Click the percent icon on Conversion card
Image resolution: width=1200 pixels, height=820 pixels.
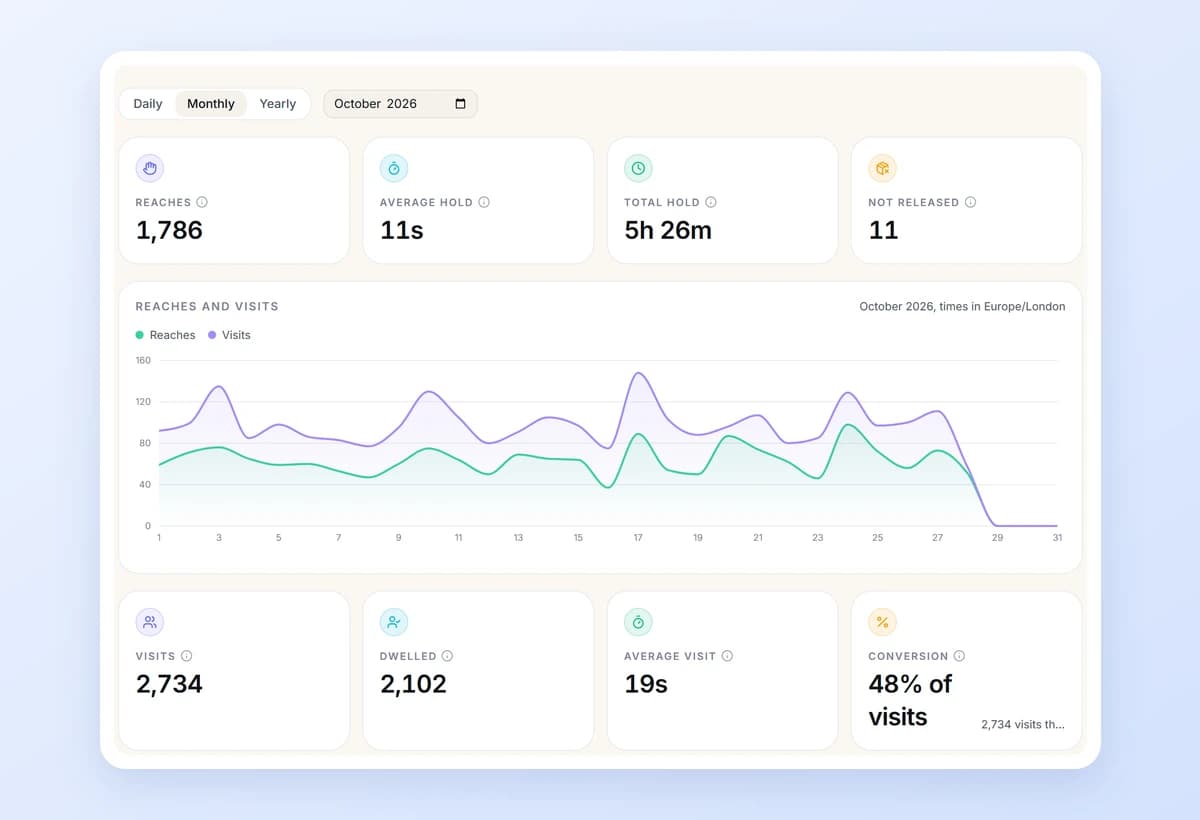click(883, 622)
